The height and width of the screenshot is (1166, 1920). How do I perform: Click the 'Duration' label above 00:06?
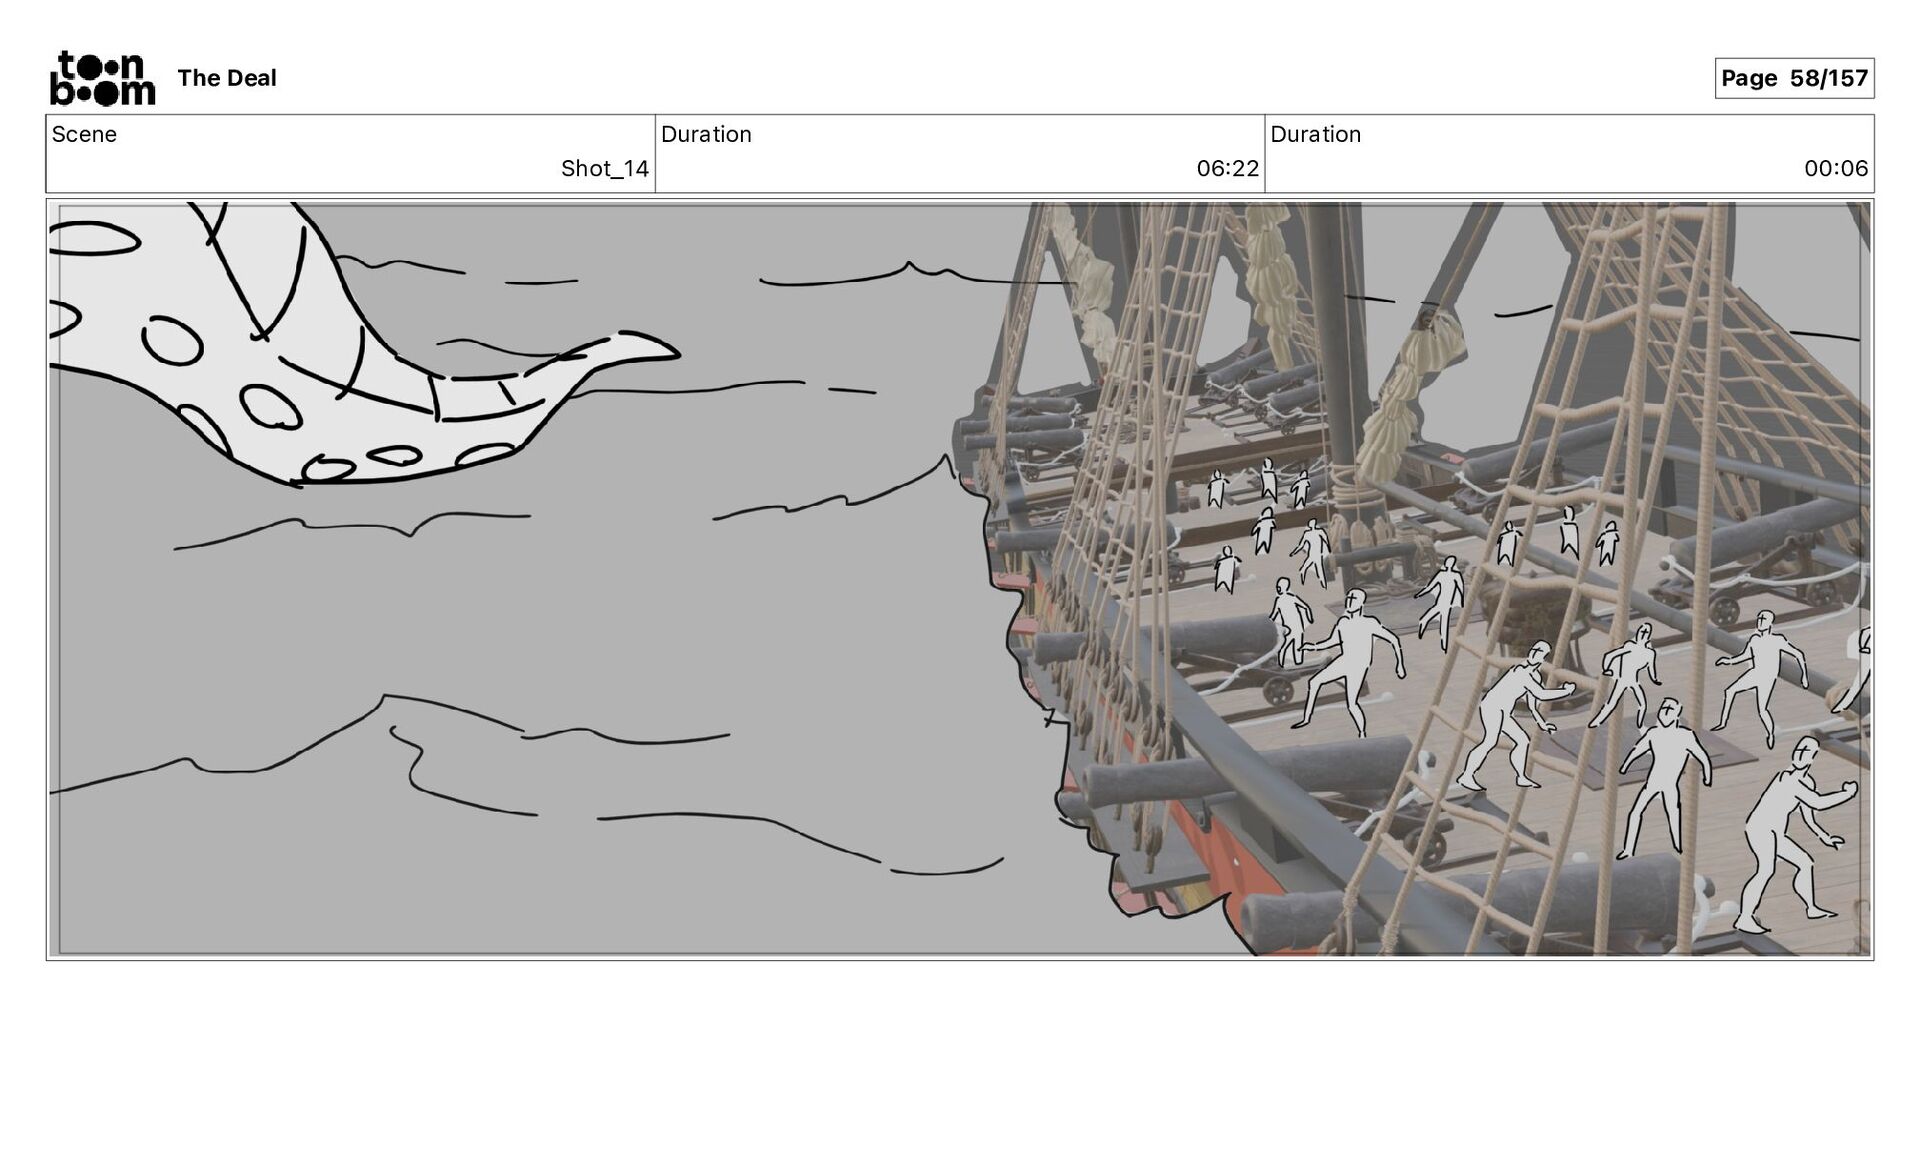1315,134
